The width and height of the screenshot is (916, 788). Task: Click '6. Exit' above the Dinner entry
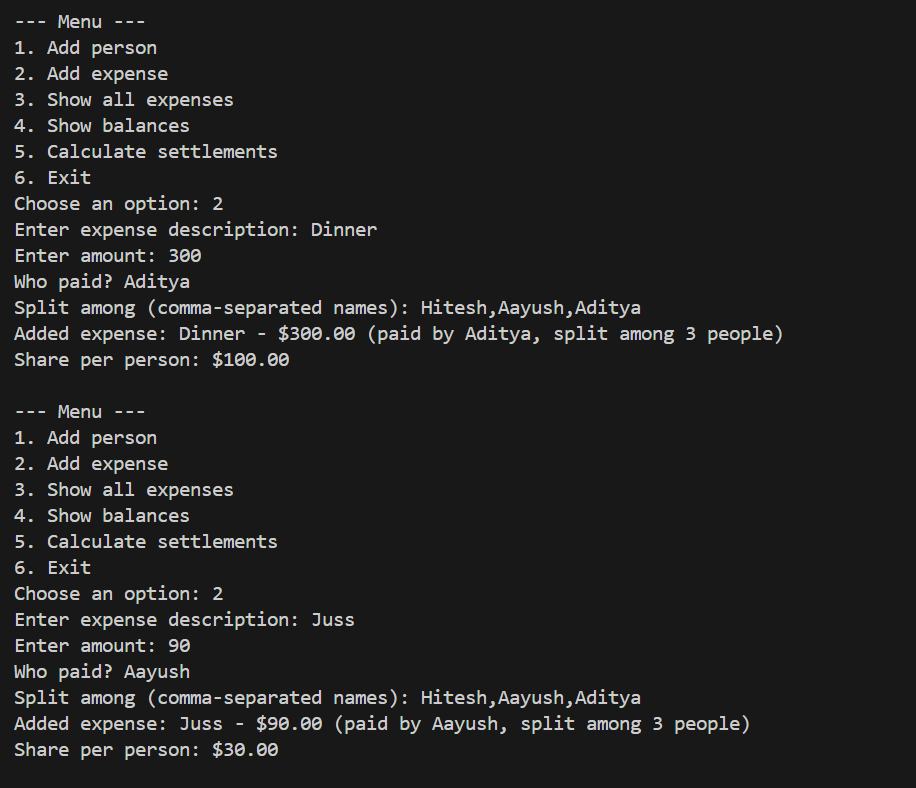pos(52,178)
